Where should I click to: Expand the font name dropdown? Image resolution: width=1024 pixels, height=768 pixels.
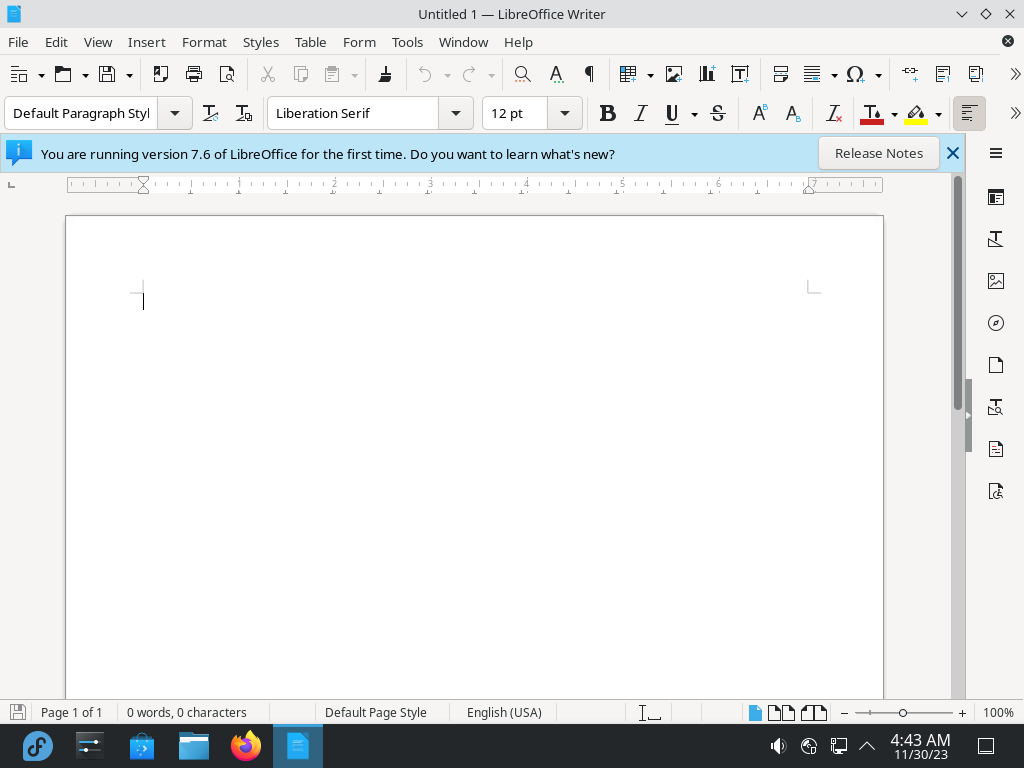pyautogui.click(x=456, y=114)
